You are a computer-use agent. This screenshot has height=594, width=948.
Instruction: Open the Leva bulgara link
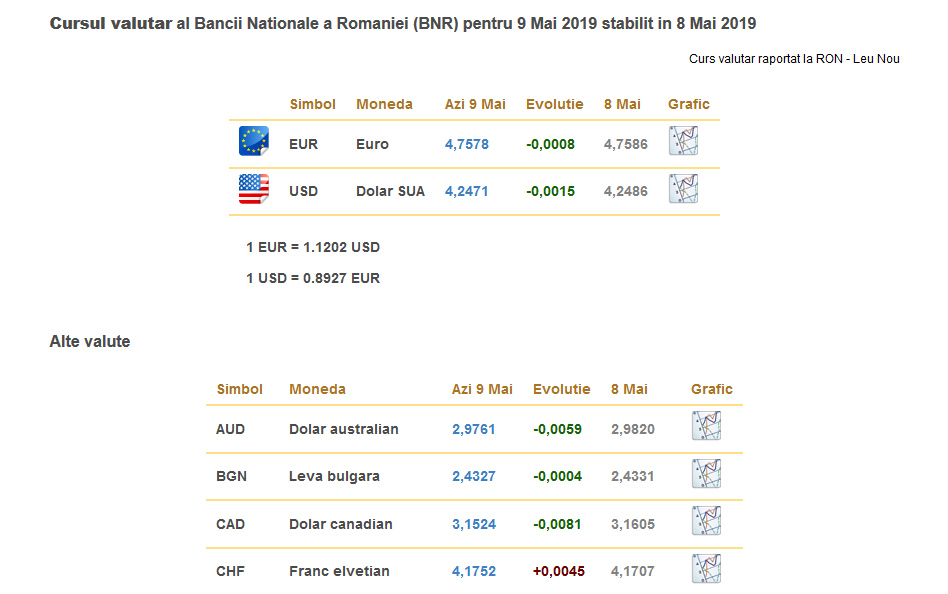[x=334, y=476]
